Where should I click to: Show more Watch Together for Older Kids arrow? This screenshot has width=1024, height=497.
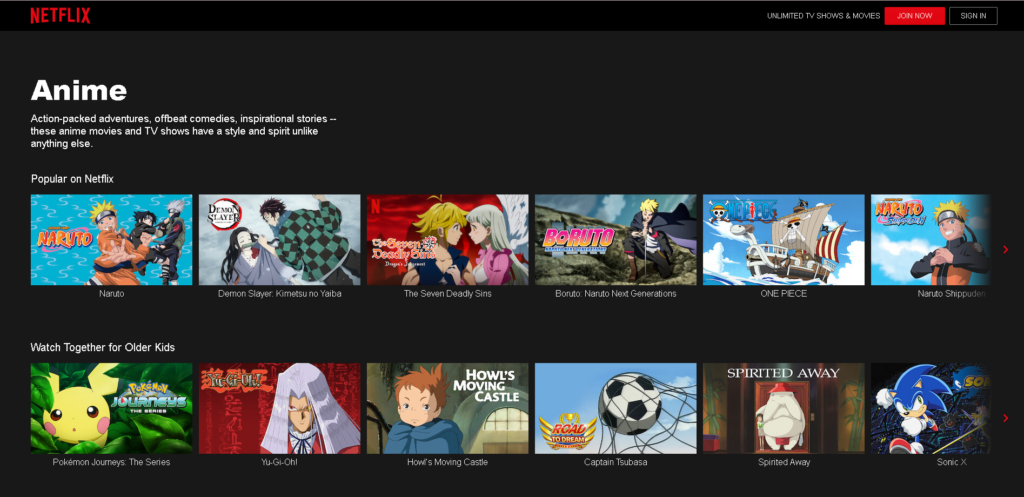tap(1005, 418)
